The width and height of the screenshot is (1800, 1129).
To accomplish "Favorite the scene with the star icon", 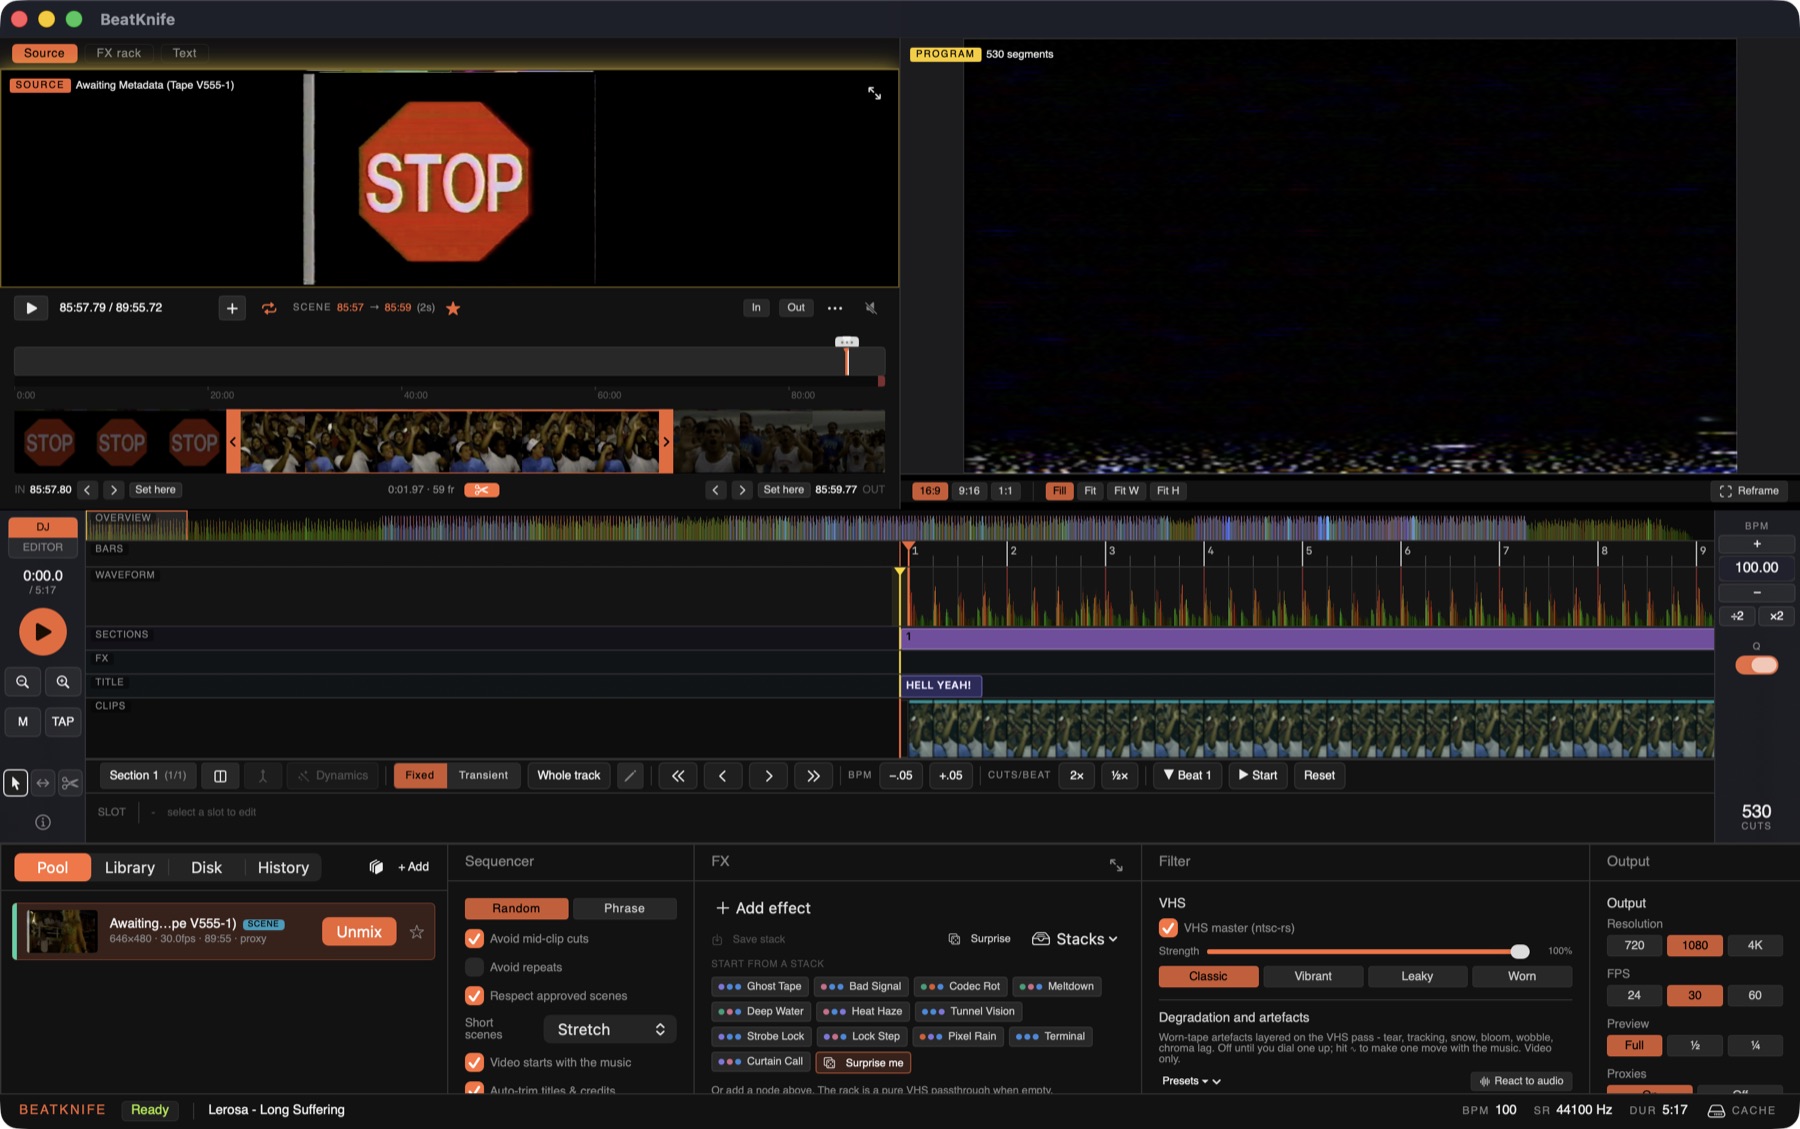I will (453, 308).
